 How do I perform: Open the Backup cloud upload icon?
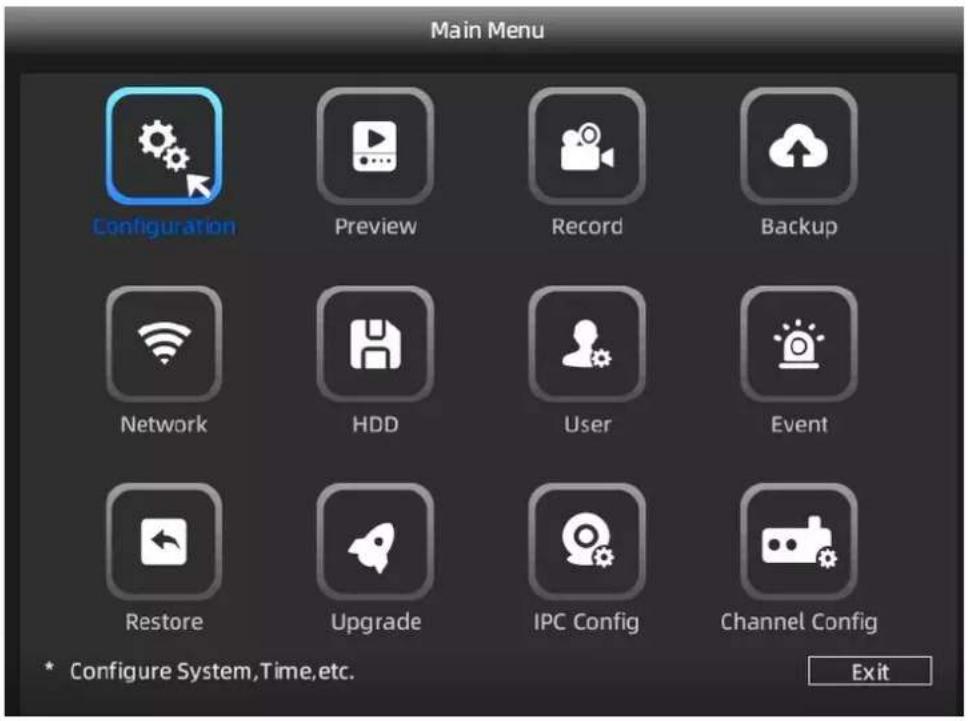(798, 146)
